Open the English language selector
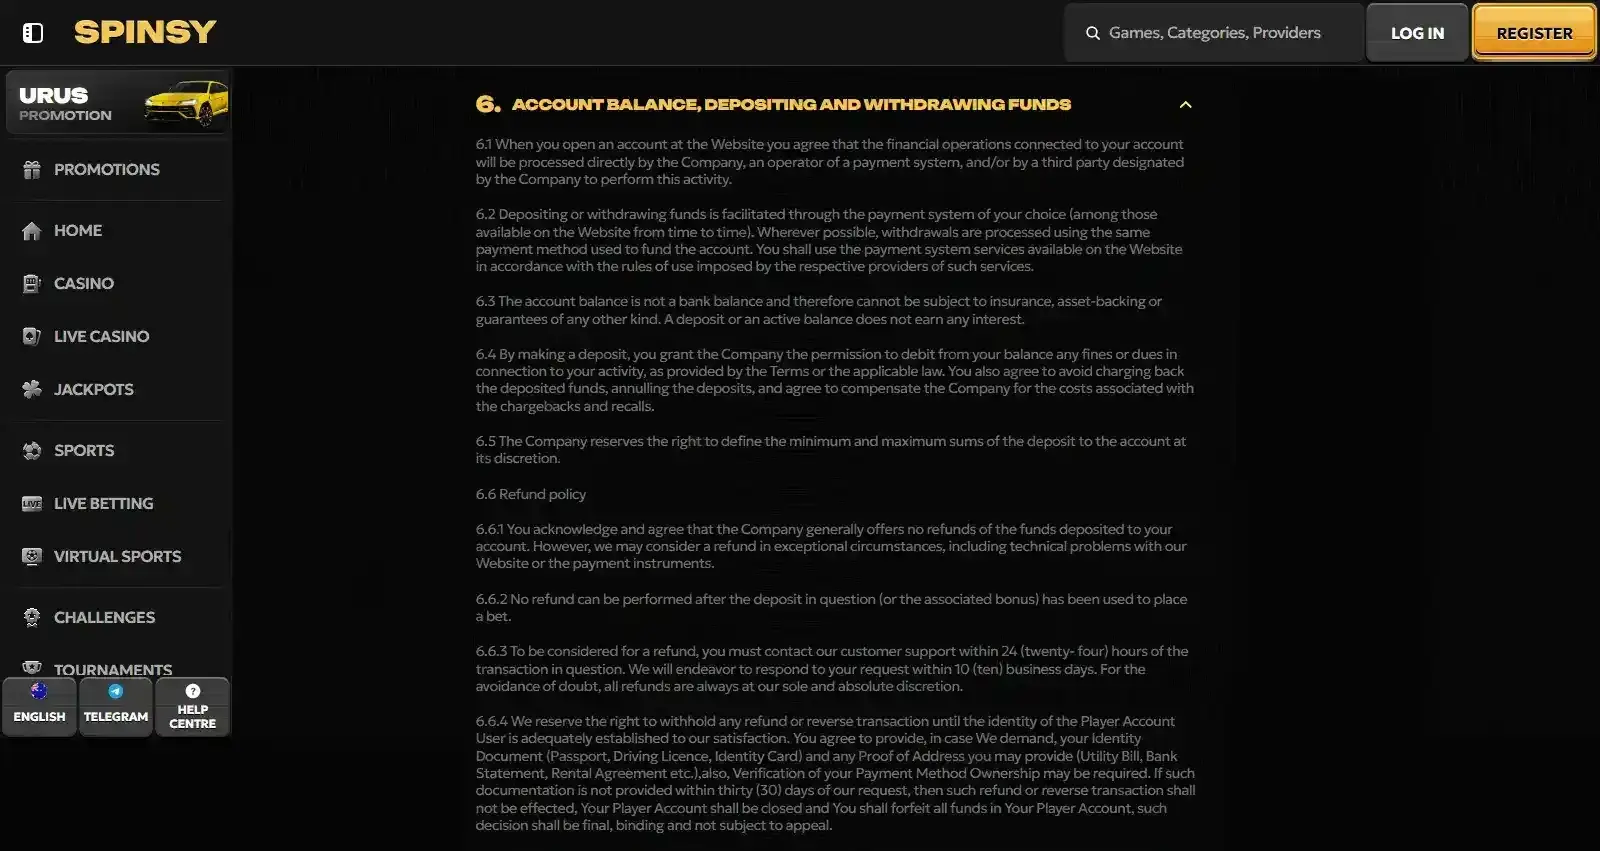The image size is (1600, 851). [x=39, y=707]
